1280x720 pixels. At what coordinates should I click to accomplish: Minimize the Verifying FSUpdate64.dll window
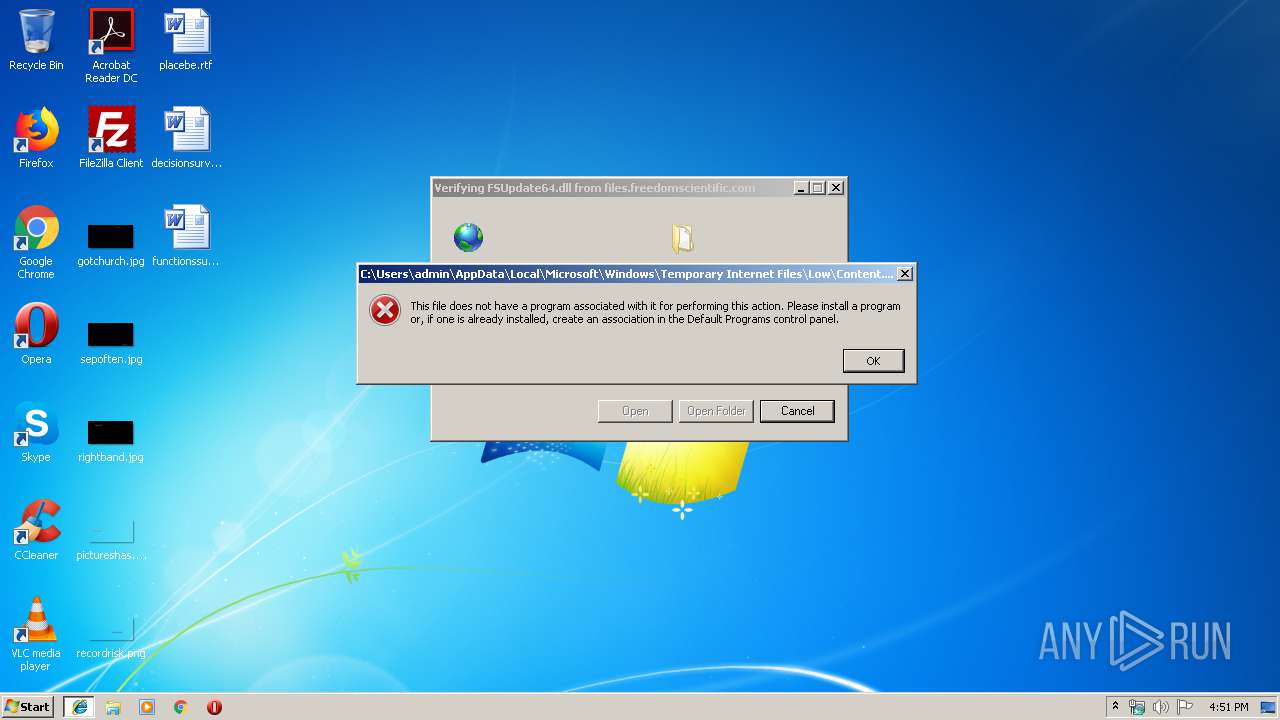801,188
